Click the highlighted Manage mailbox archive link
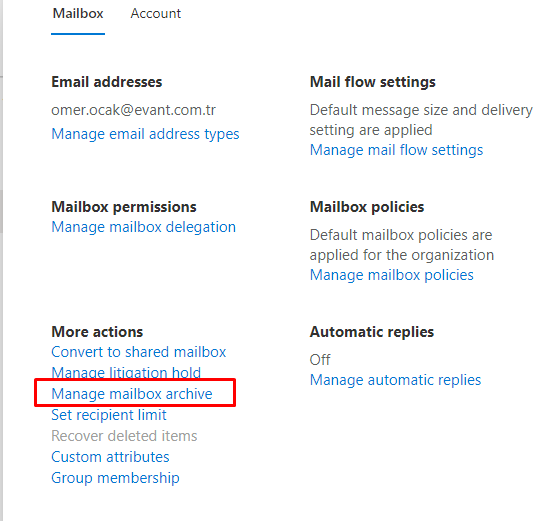Image resolution: width=545 pixels, height=521 pixels. click(x=132, y=394)
